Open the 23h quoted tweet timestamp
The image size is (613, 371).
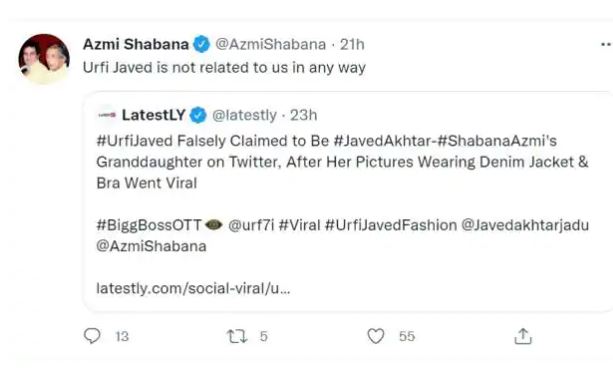(303, 115)
